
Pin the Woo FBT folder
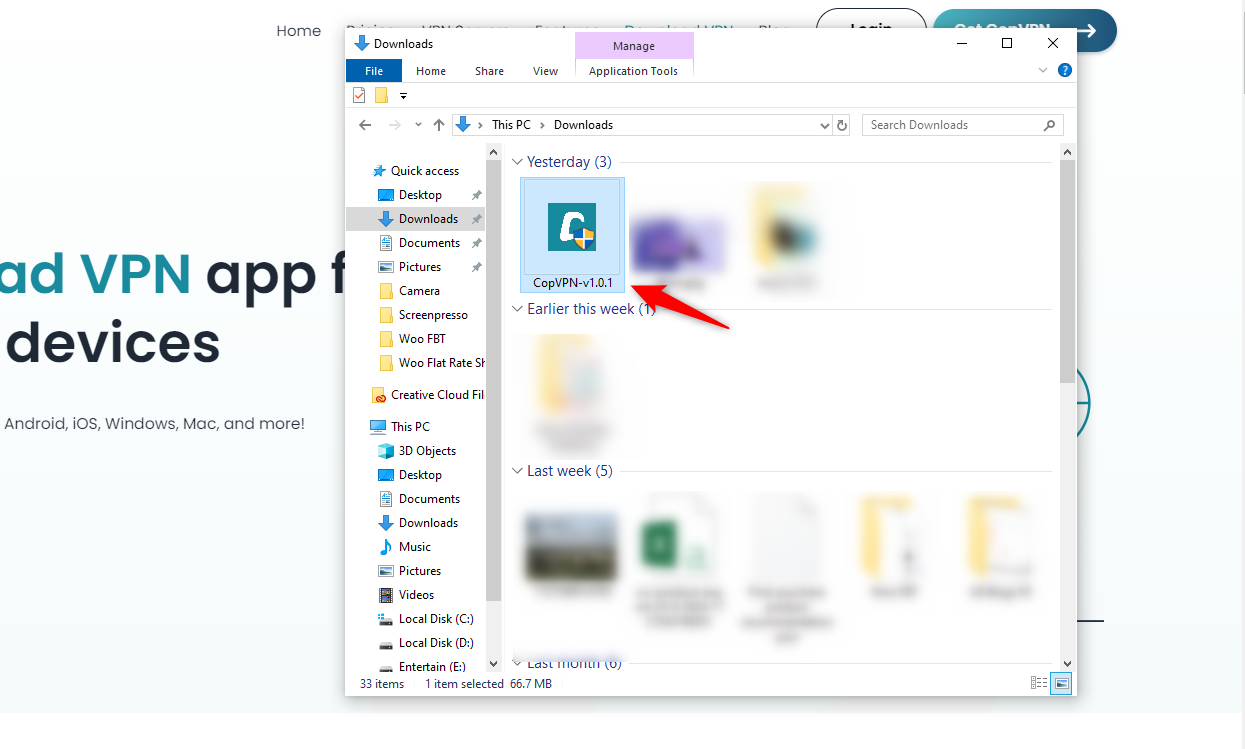477,338
